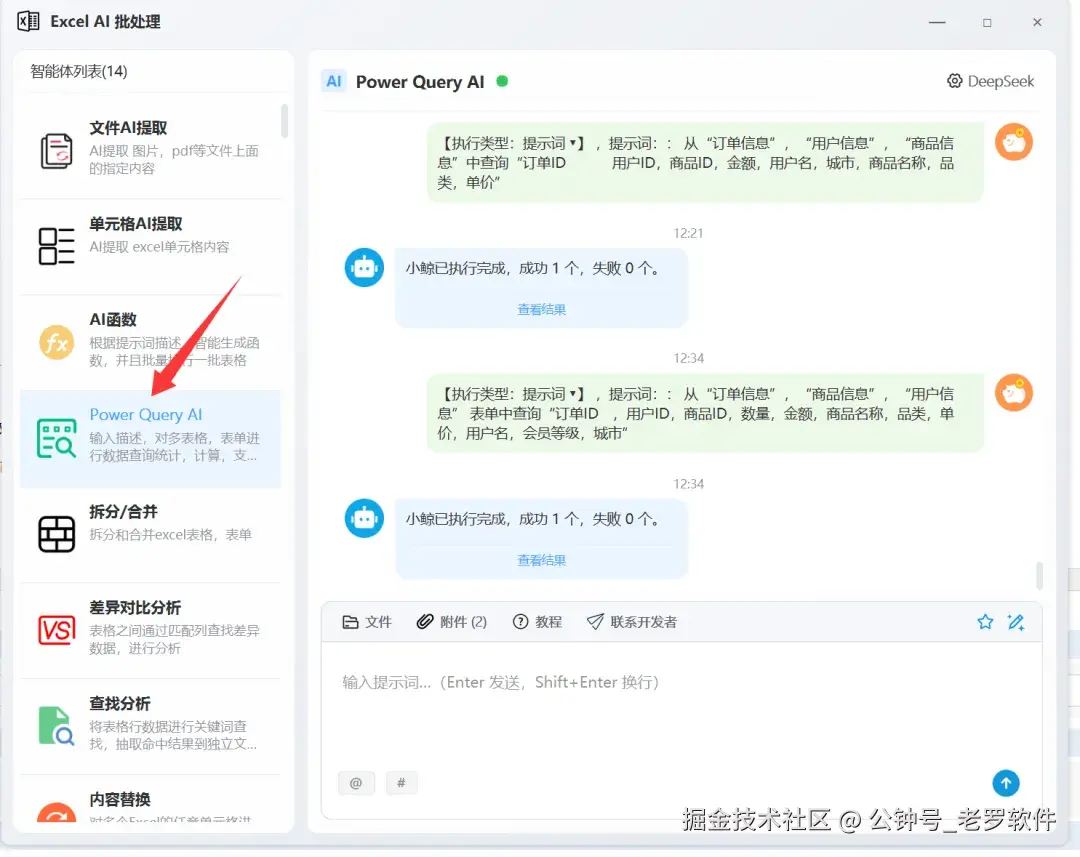
Task: Click 查看结果 link under last 12:34 reply
Action: pyautogui.click(x=541, y=560)
